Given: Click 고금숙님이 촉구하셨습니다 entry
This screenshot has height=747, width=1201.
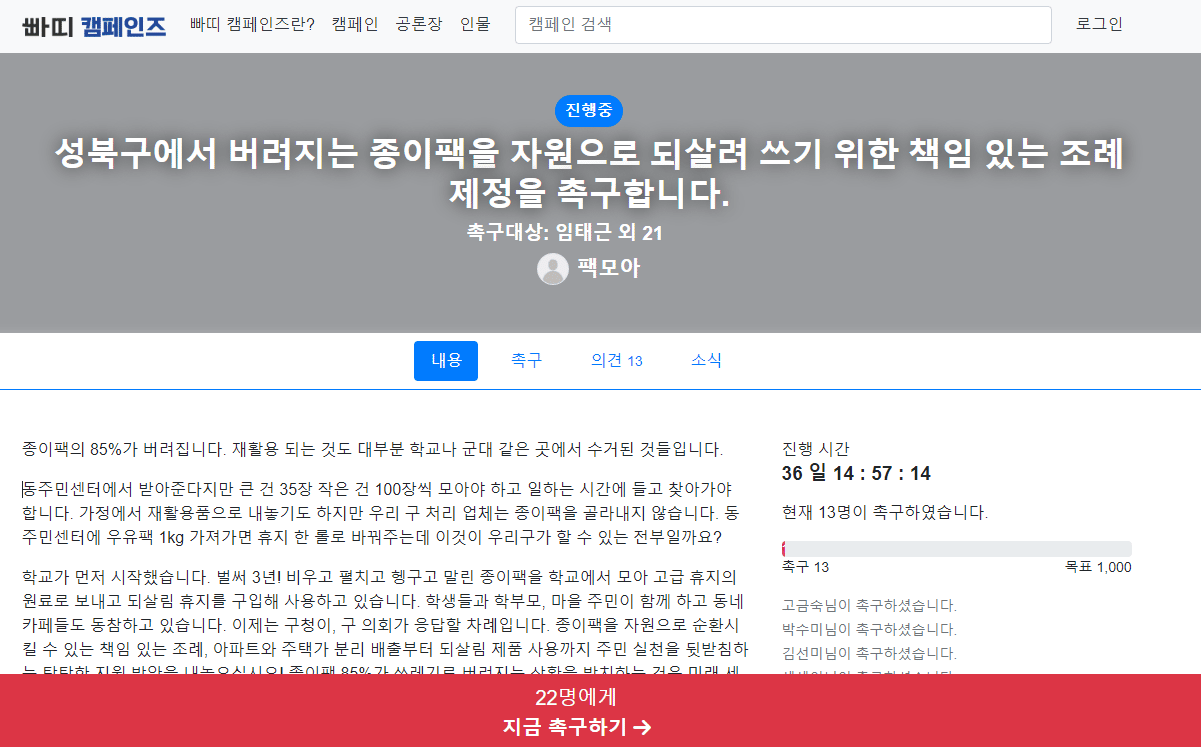Looking at the screenshot, I should pyautogui.click(x=869, y=606).
